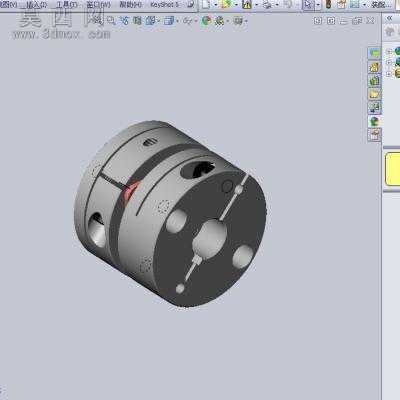Open the View Palette task pane tab
Screen dimensions: 400x400
point(374,107)
